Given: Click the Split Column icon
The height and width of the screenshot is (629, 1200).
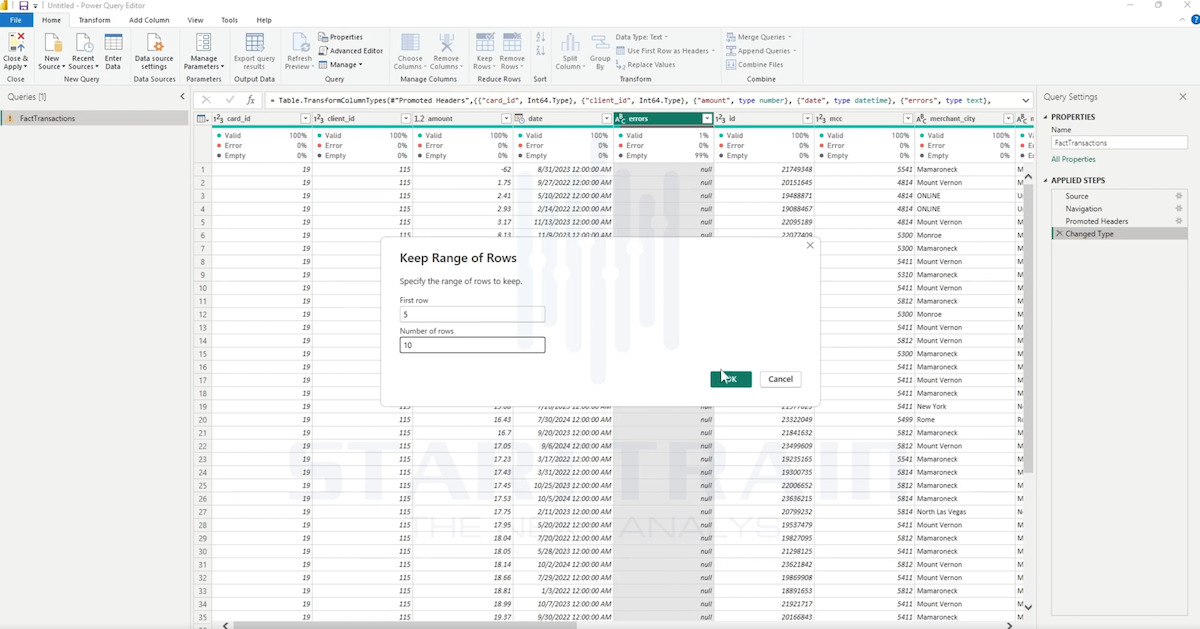Looking at the screenshot, I should pos(570,43).
